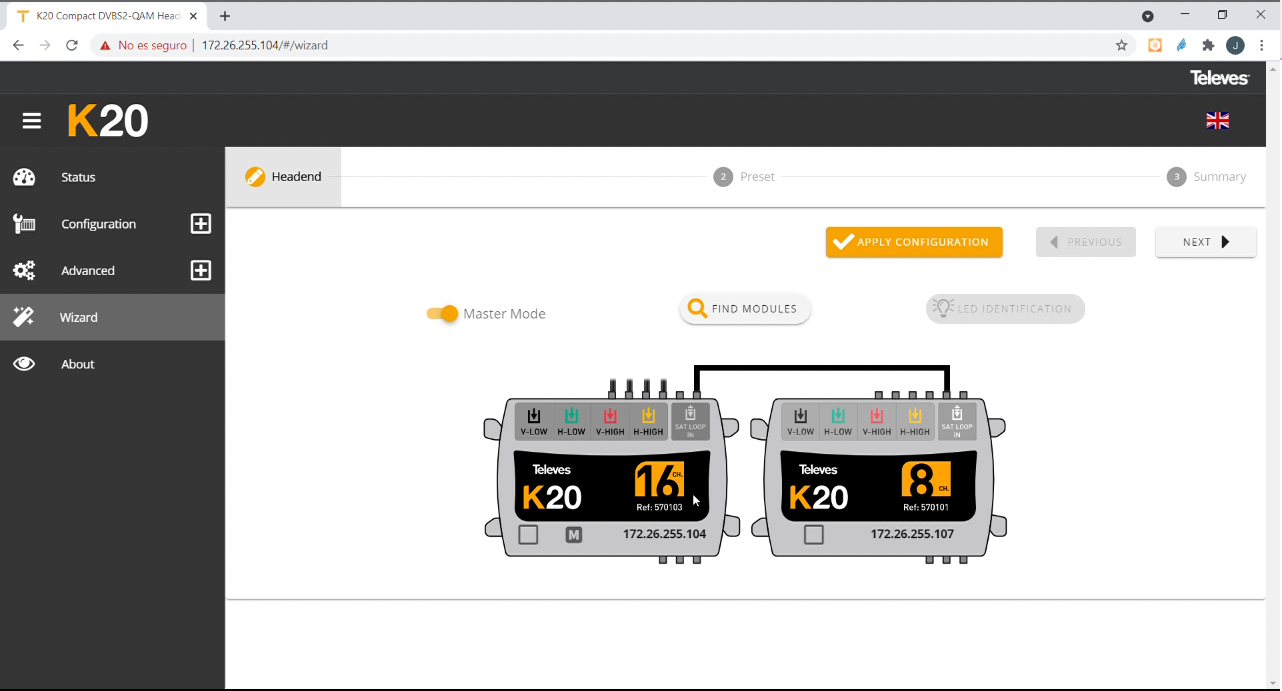Click the H-HIGH input on the 16-channel module
1282x691 pixels.
[x=648, y=421]
